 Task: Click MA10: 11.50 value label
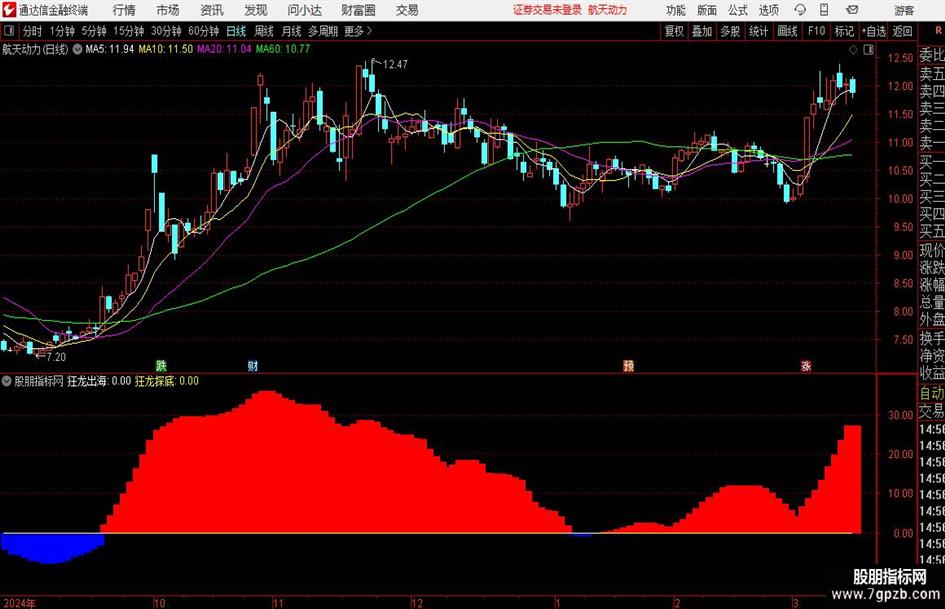[x=166, y=49]
